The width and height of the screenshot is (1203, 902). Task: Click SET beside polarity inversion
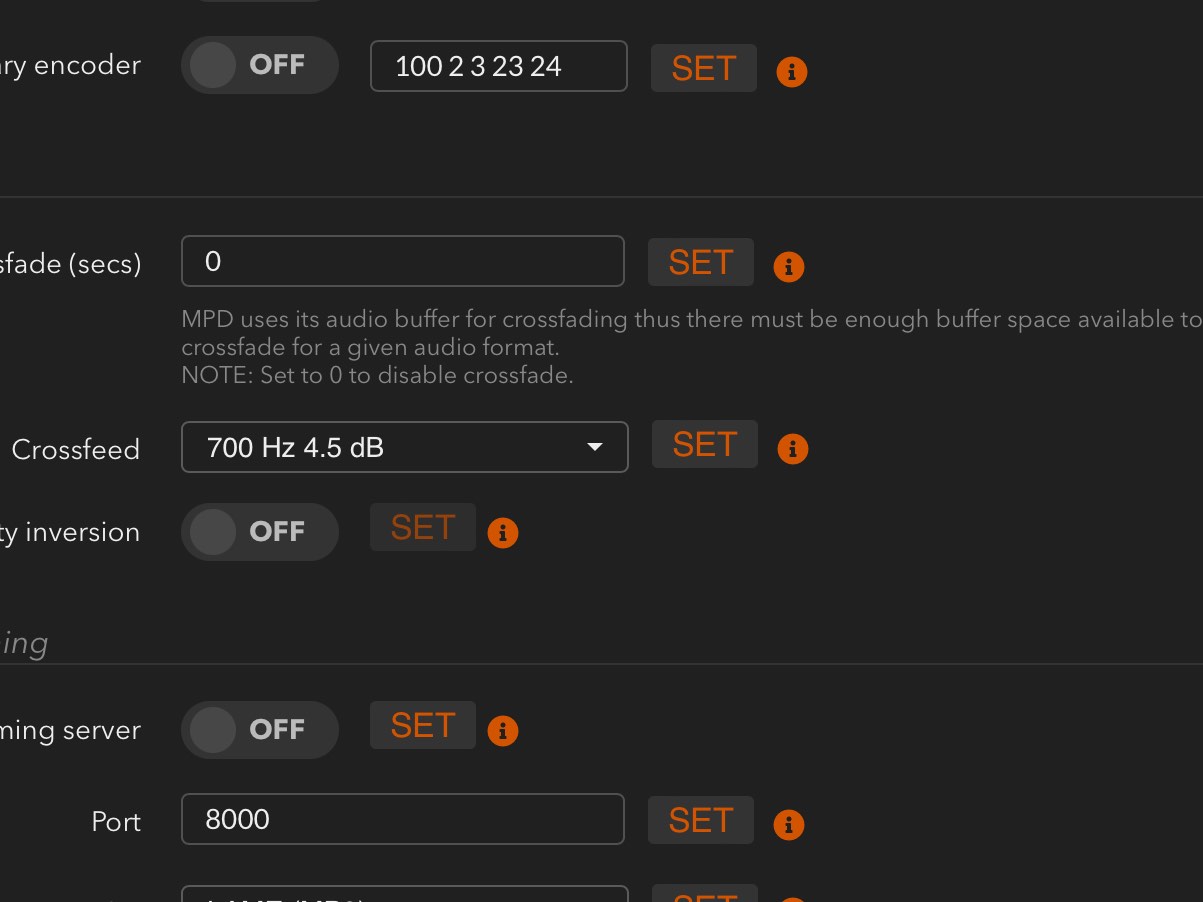coord(423,527)
